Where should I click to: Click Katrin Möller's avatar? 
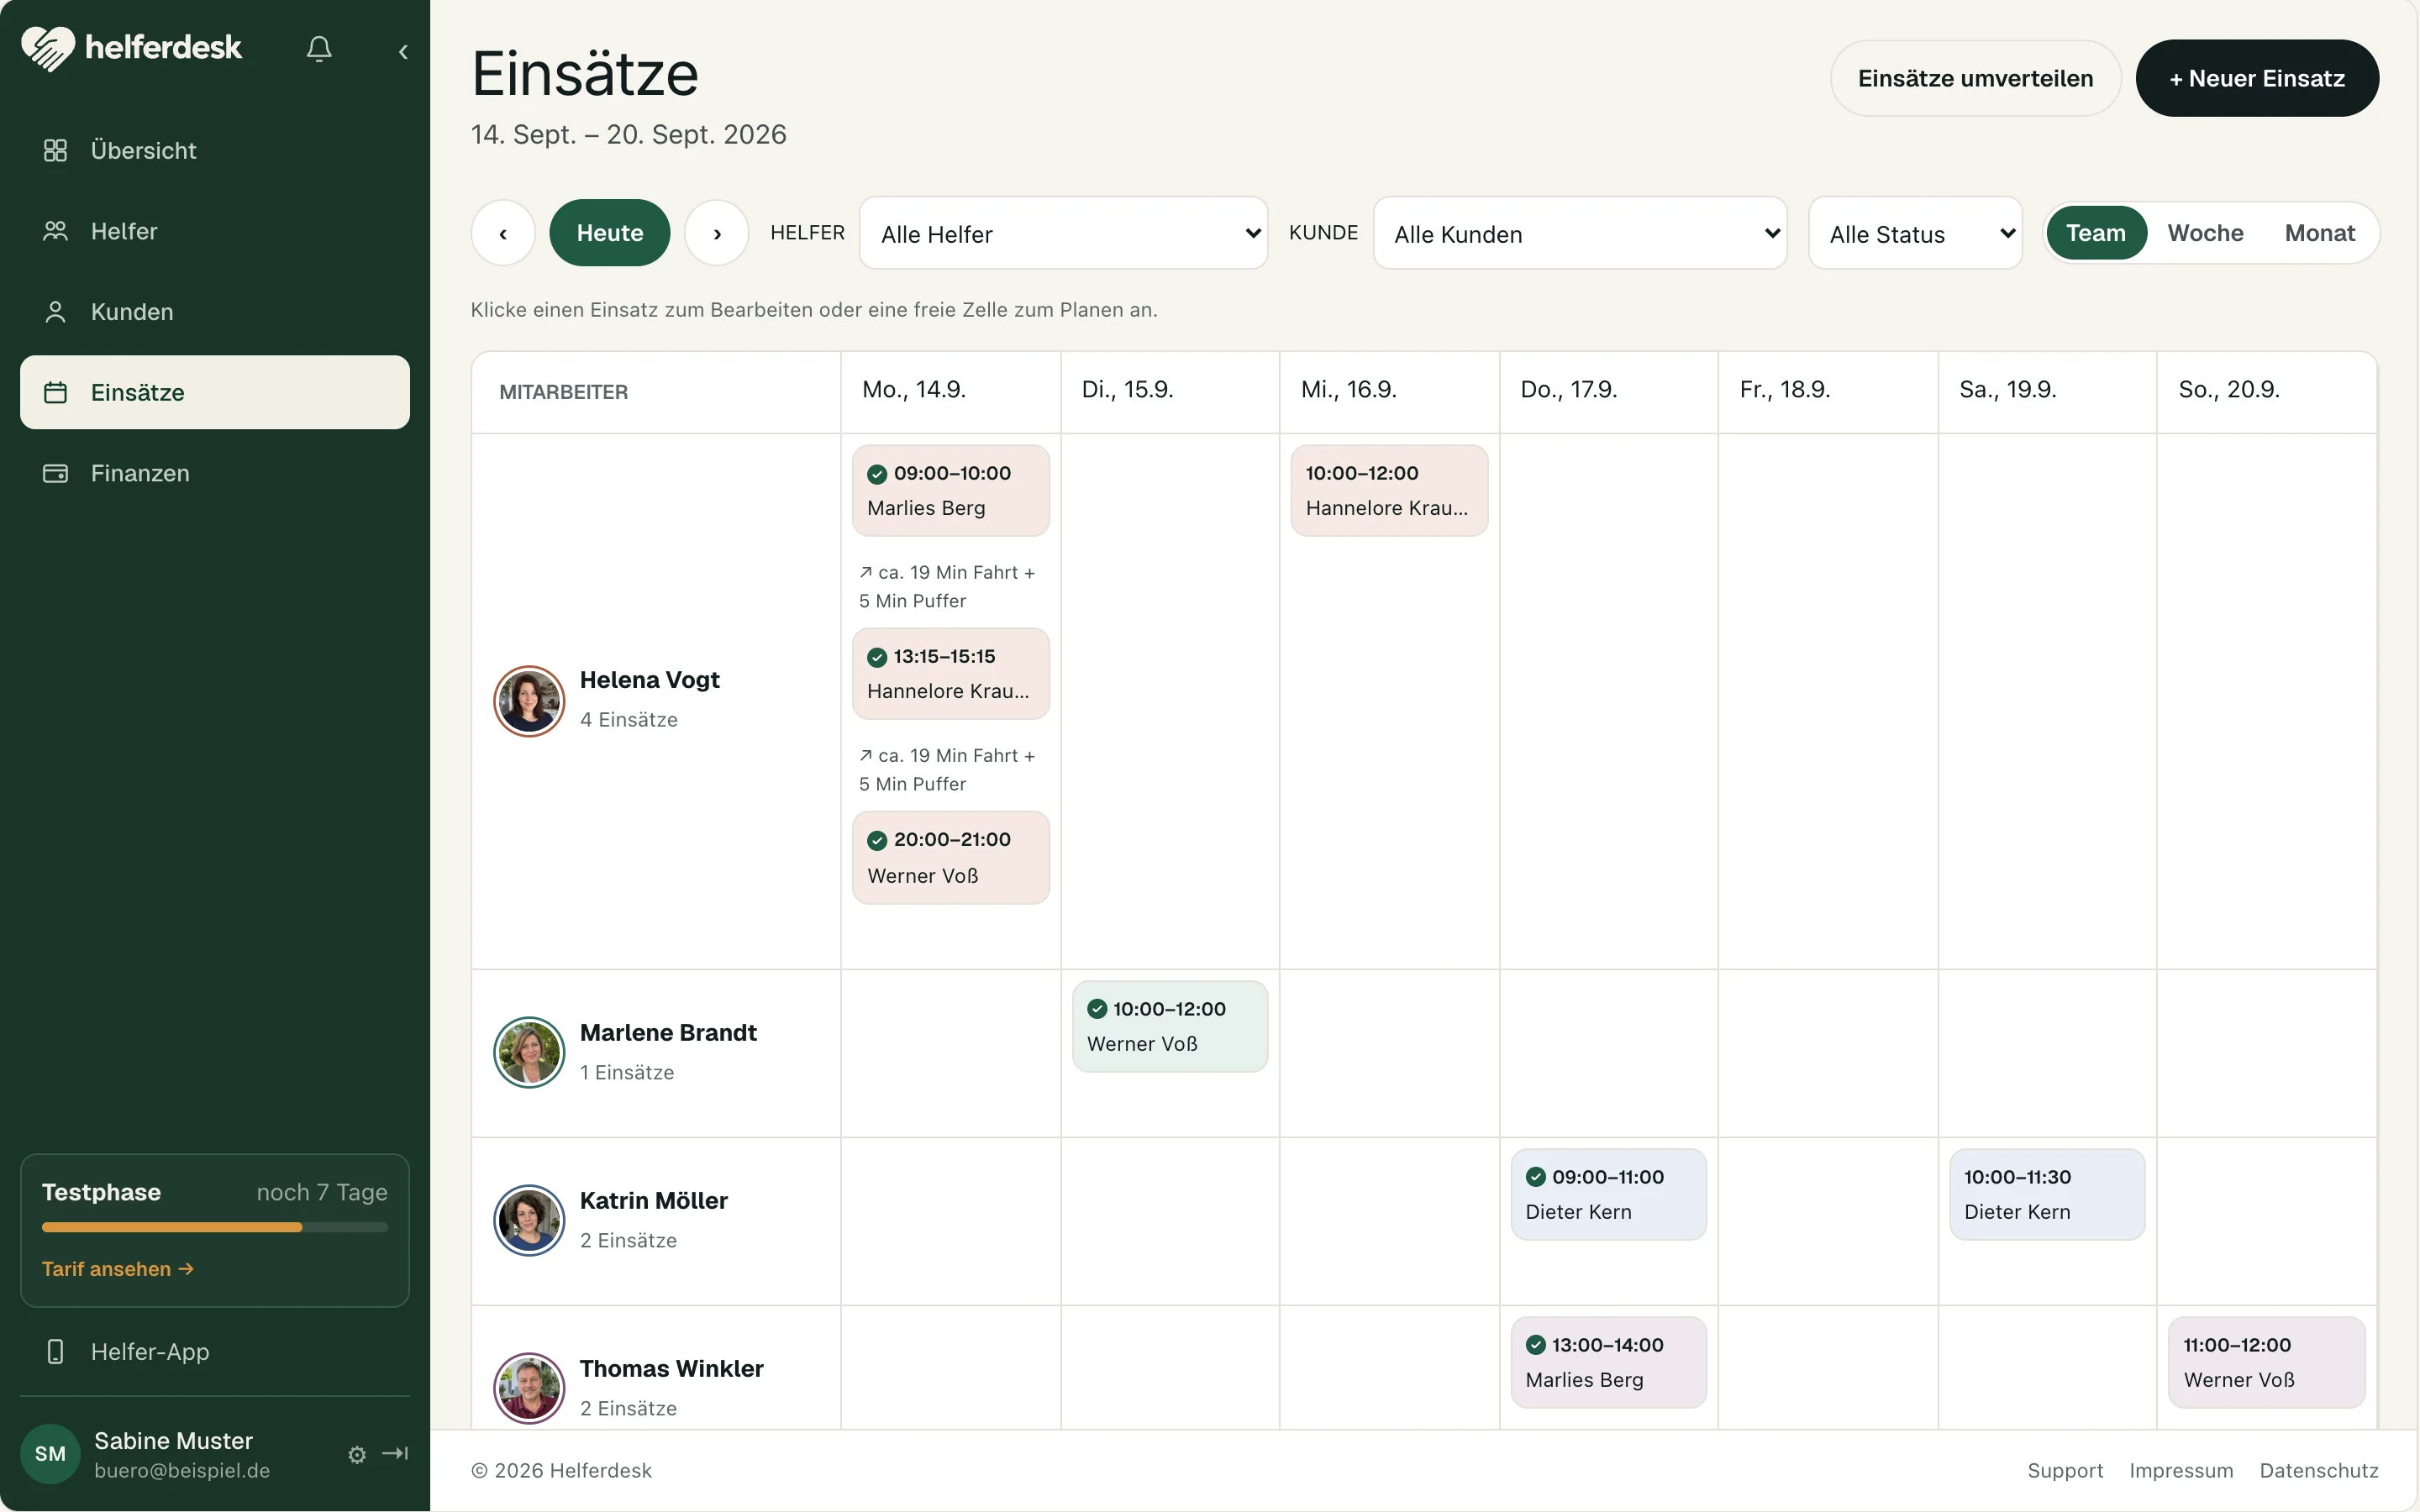529,1220
